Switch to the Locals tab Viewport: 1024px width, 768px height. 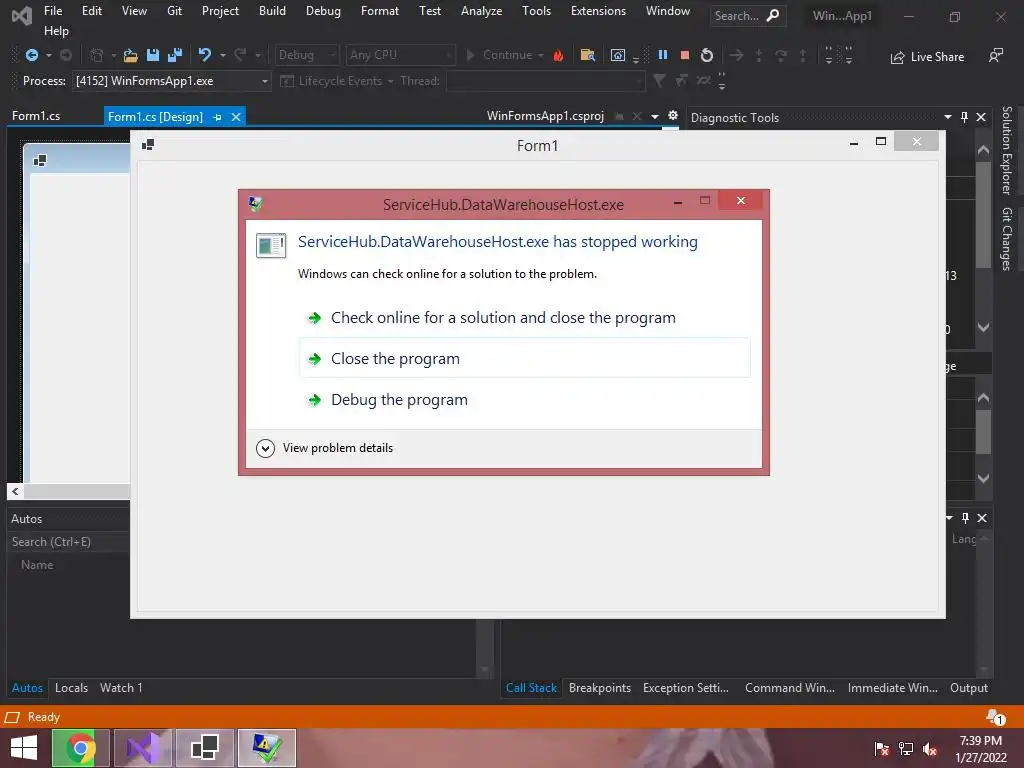[71, 688]
